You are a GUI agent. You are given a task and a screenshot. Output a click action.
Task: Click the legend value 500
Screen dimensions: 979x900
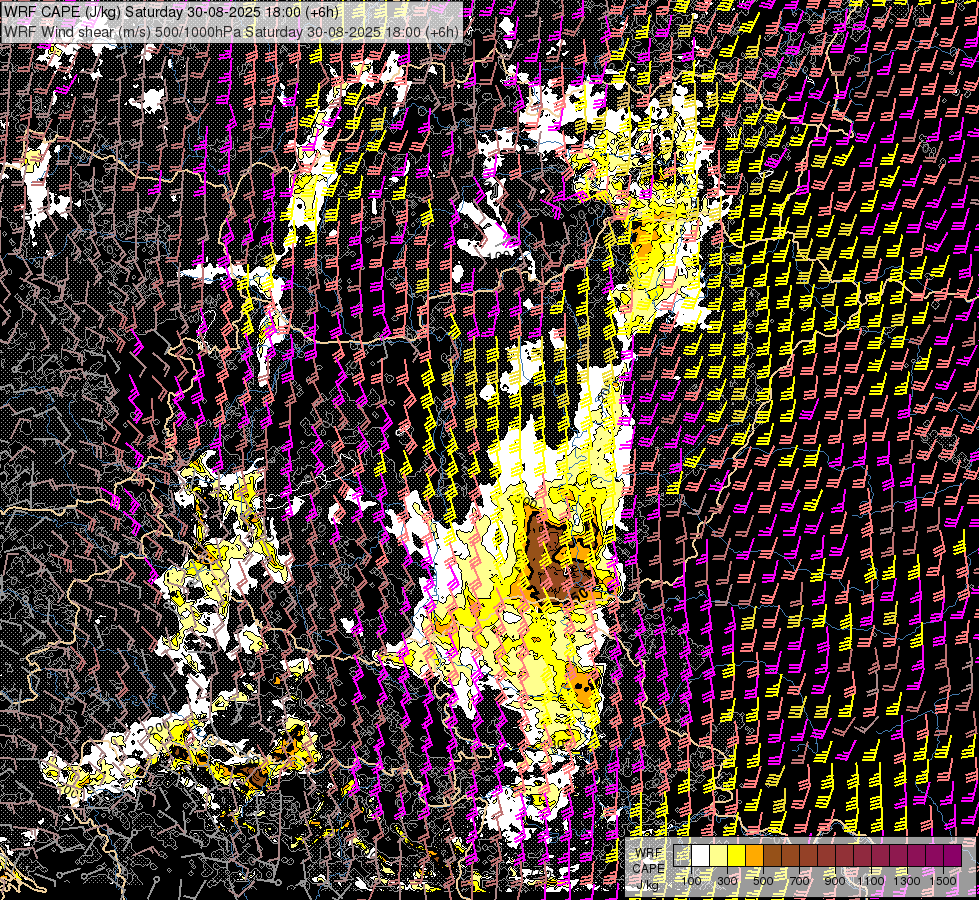[x=763, y=881]
